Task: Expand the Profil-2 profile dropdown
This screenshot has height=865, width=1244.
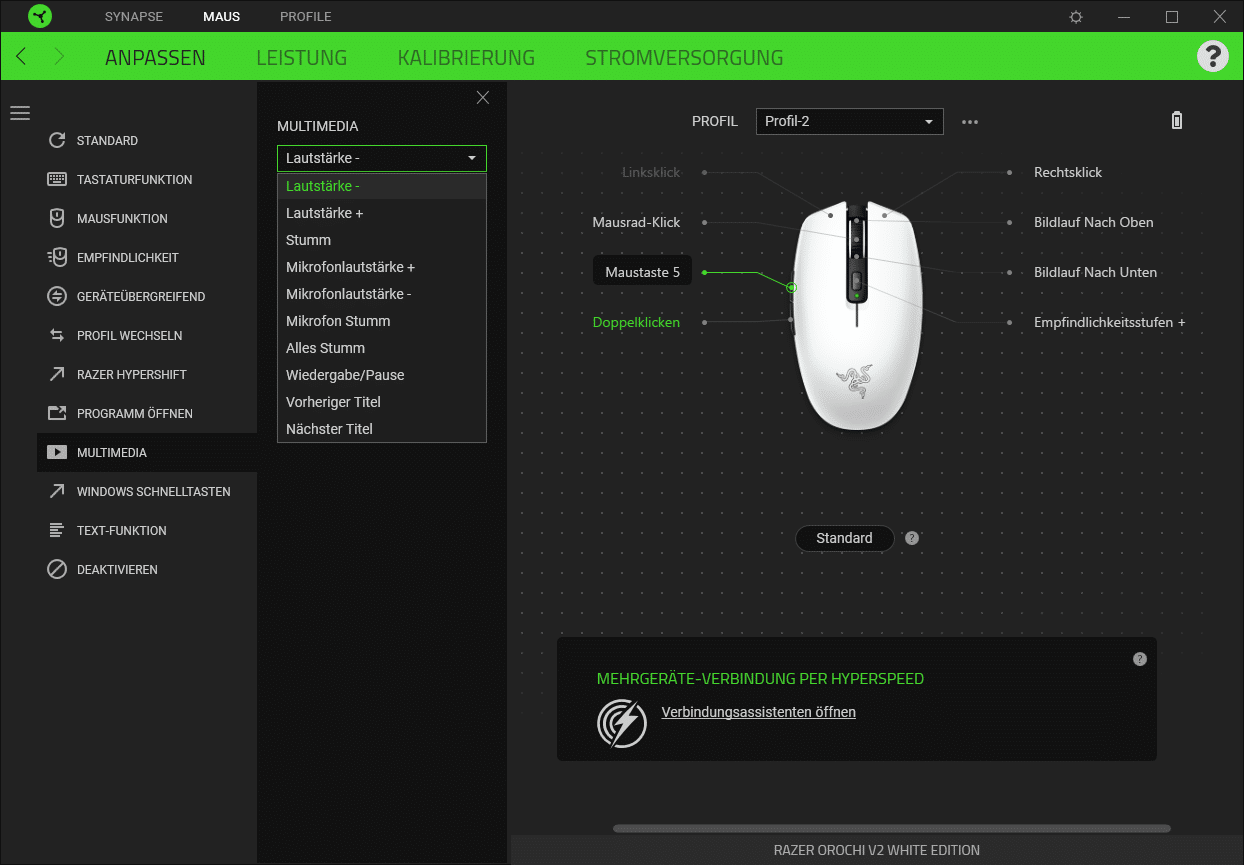Action: (x=849, y=121)
